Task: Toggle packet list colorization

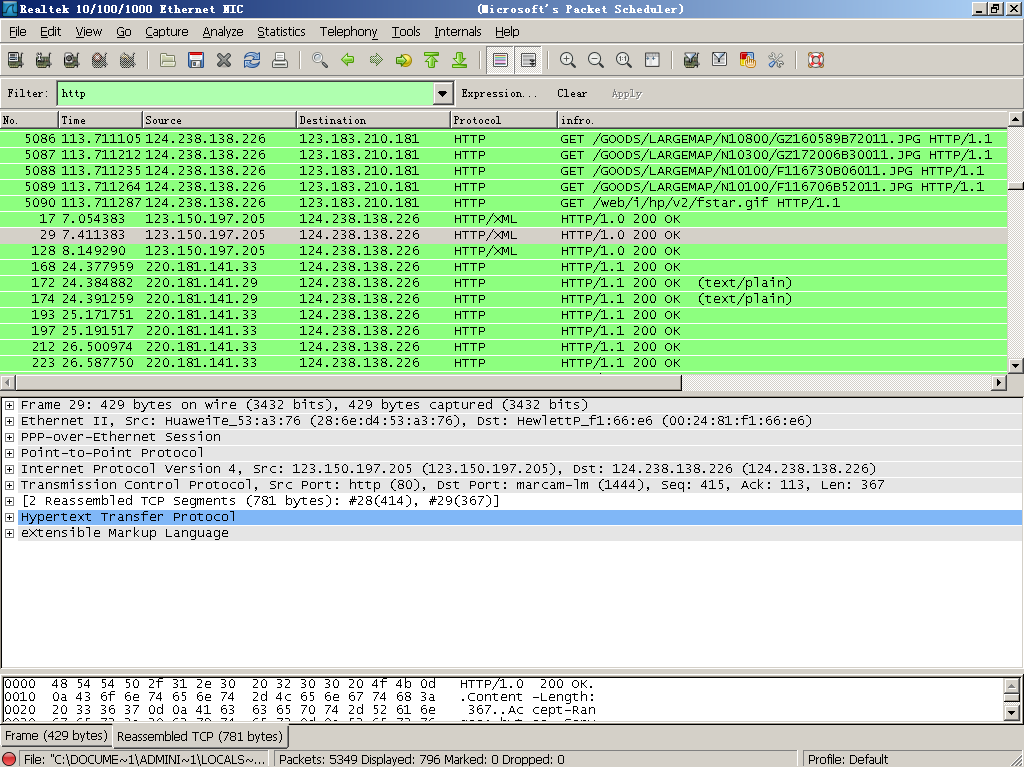Action: point(500,60)
